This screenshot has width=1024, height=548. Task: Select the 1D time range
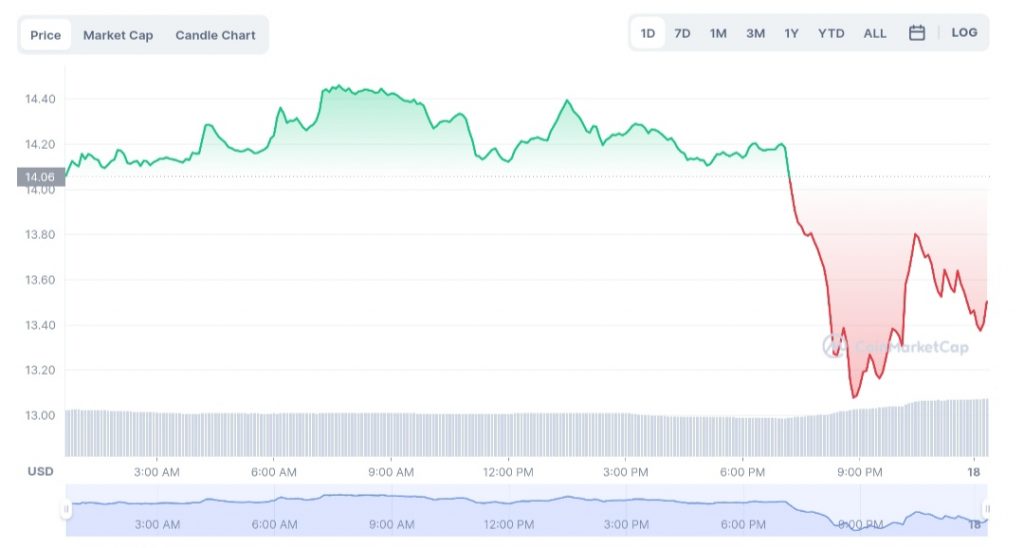coord(648,33)
